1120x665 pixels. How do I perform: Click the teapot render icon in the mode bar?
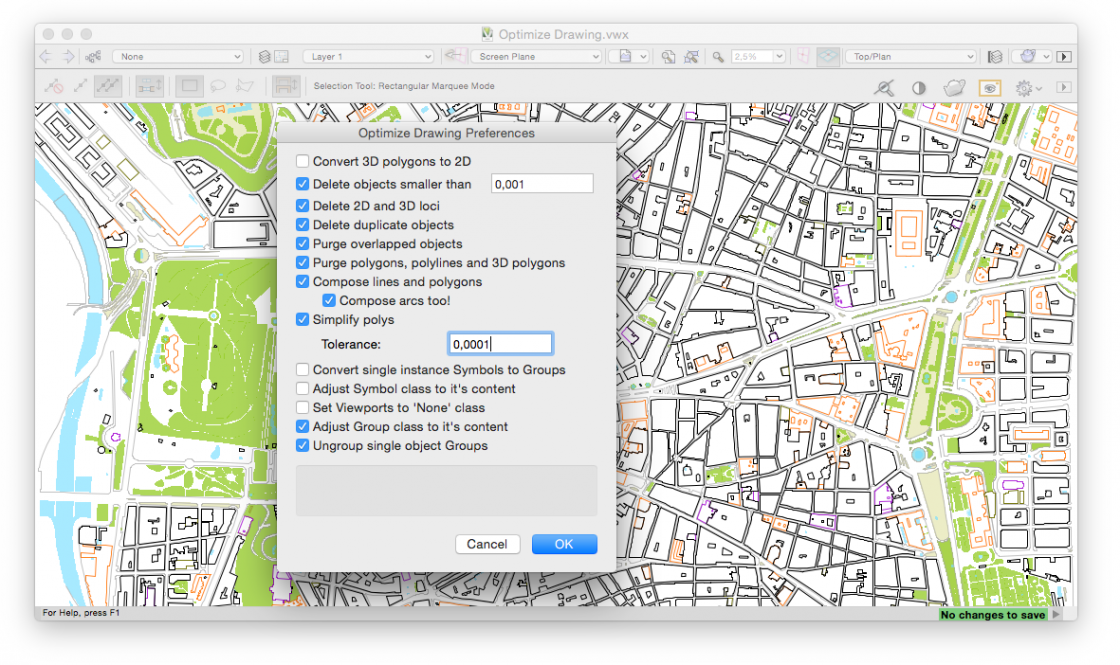pyautogui.click(x=953, y=88)
